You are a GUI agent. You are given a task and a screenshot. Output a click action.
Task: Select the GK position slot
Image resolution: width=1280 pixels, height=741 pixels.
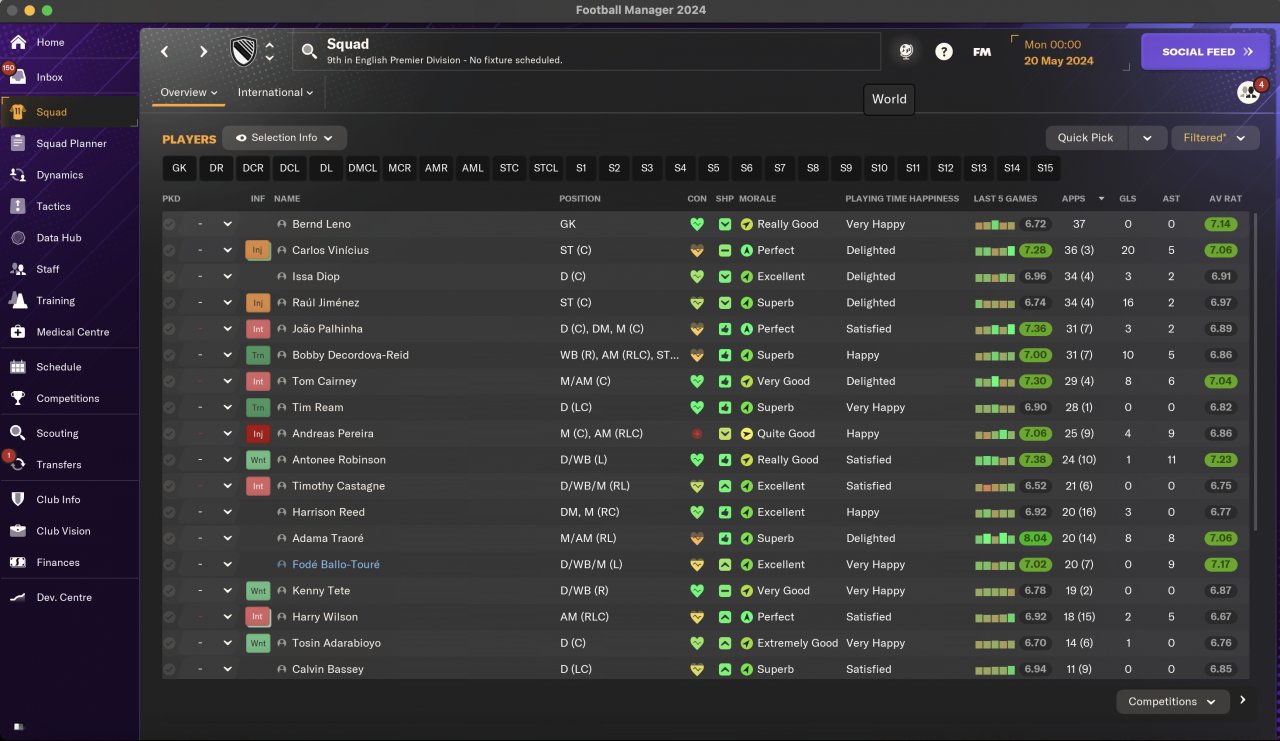[179, 168]
